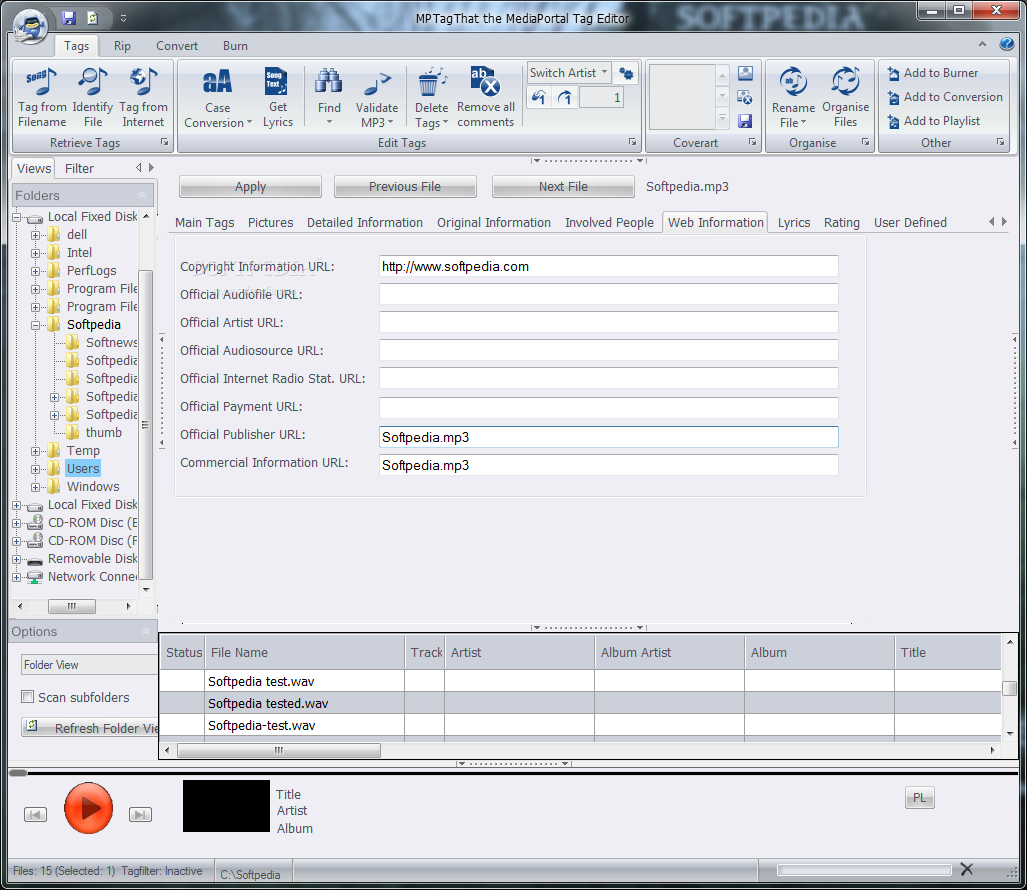Run Validate MP3
The image size is (1027, 890).
click(x=377, y=98)
